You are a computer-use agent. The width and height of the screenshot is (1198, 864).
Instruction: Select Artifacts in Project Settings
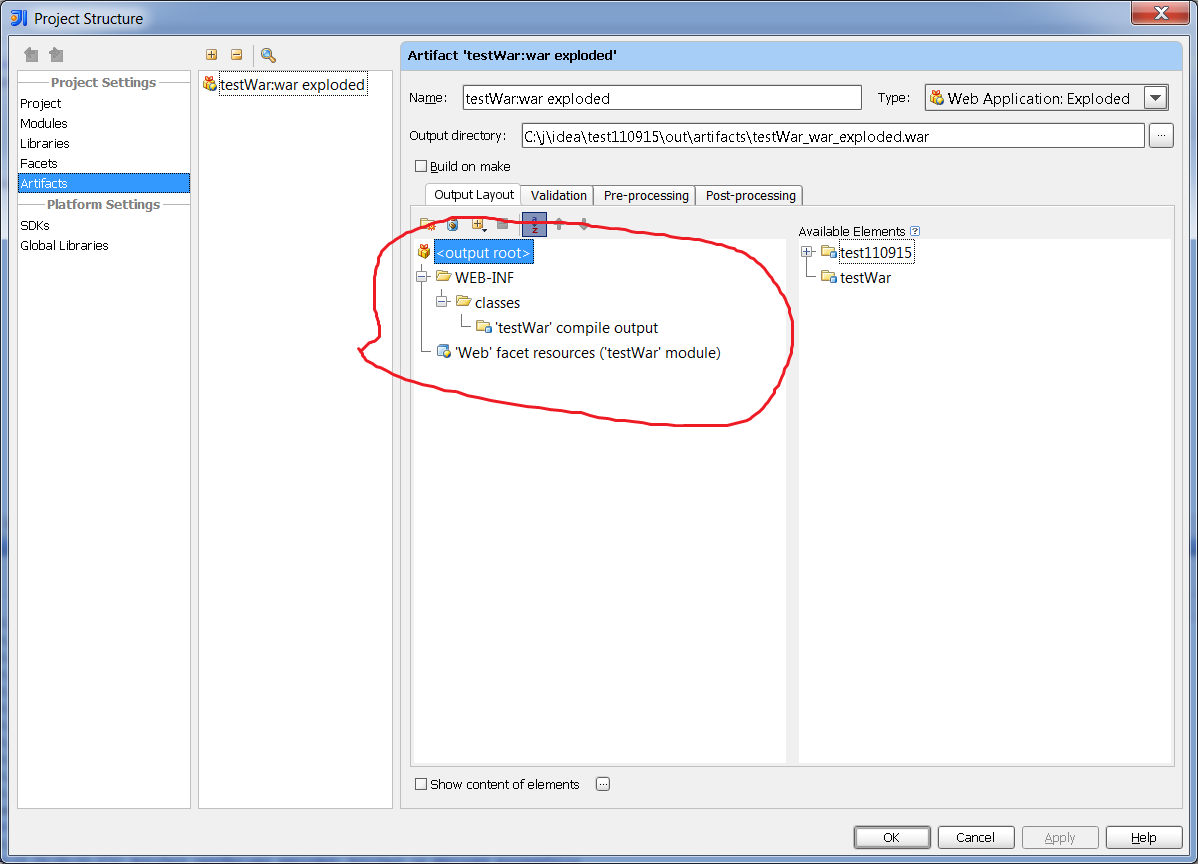click(x=104, y=183)
